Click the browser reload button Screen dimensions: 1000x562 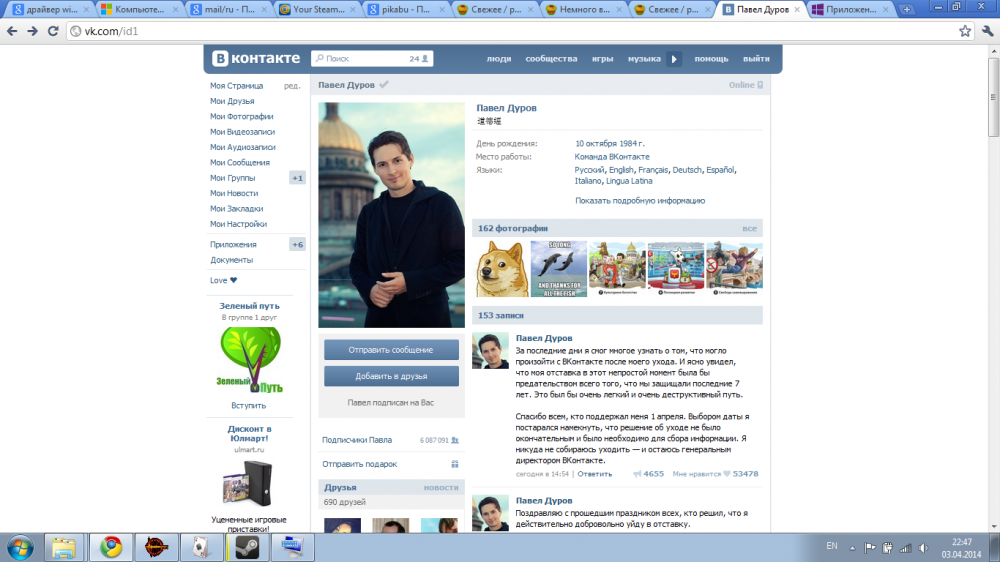pyautogui.click(x=54, y=31)
